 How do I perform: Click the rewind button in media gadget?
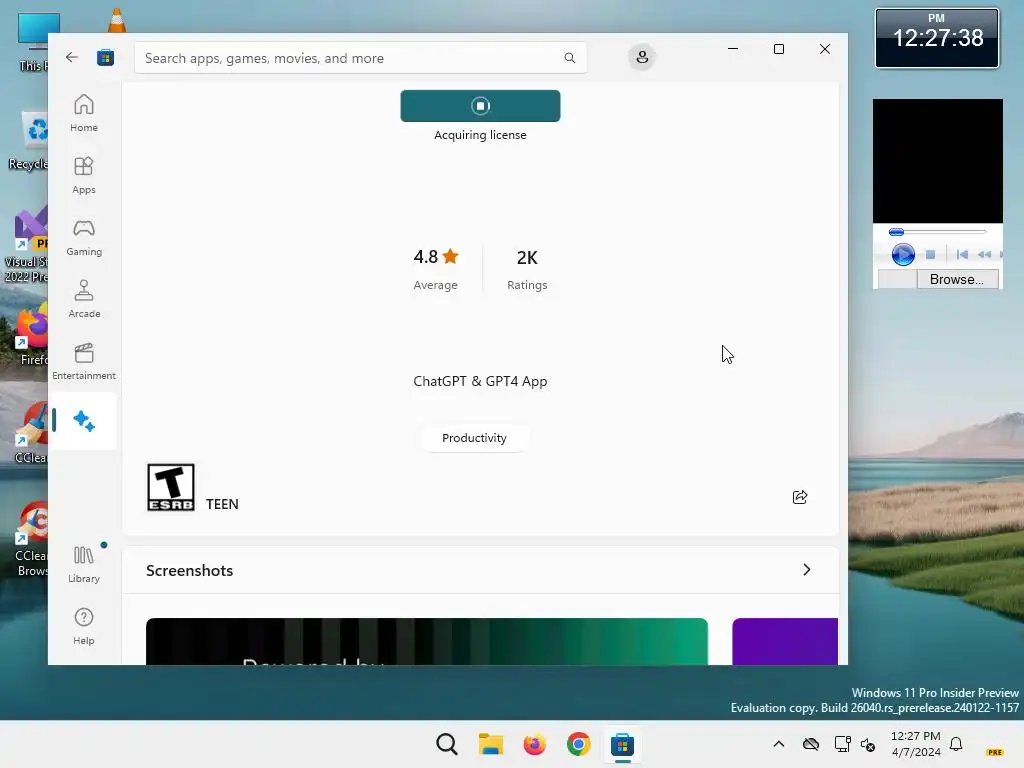point(984,255)
